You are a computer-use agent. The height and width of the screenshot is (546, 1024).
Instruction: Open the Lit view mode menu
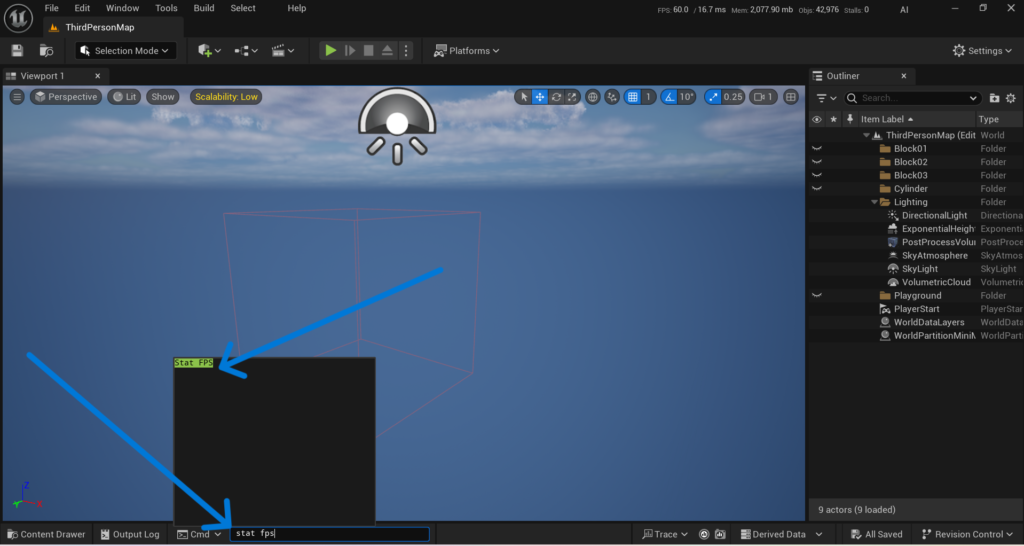click(x=124, y=97)
